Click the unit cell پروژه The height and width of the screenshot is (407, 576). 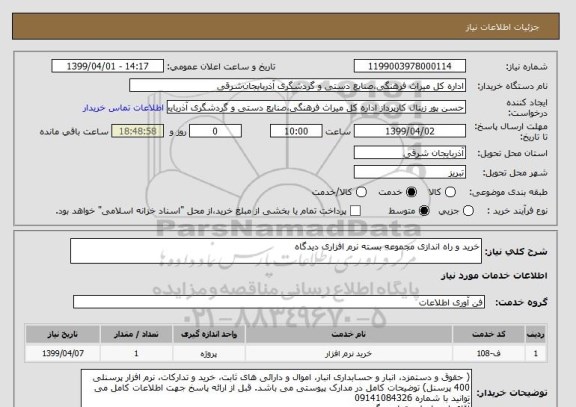click(x=209, y=354)
